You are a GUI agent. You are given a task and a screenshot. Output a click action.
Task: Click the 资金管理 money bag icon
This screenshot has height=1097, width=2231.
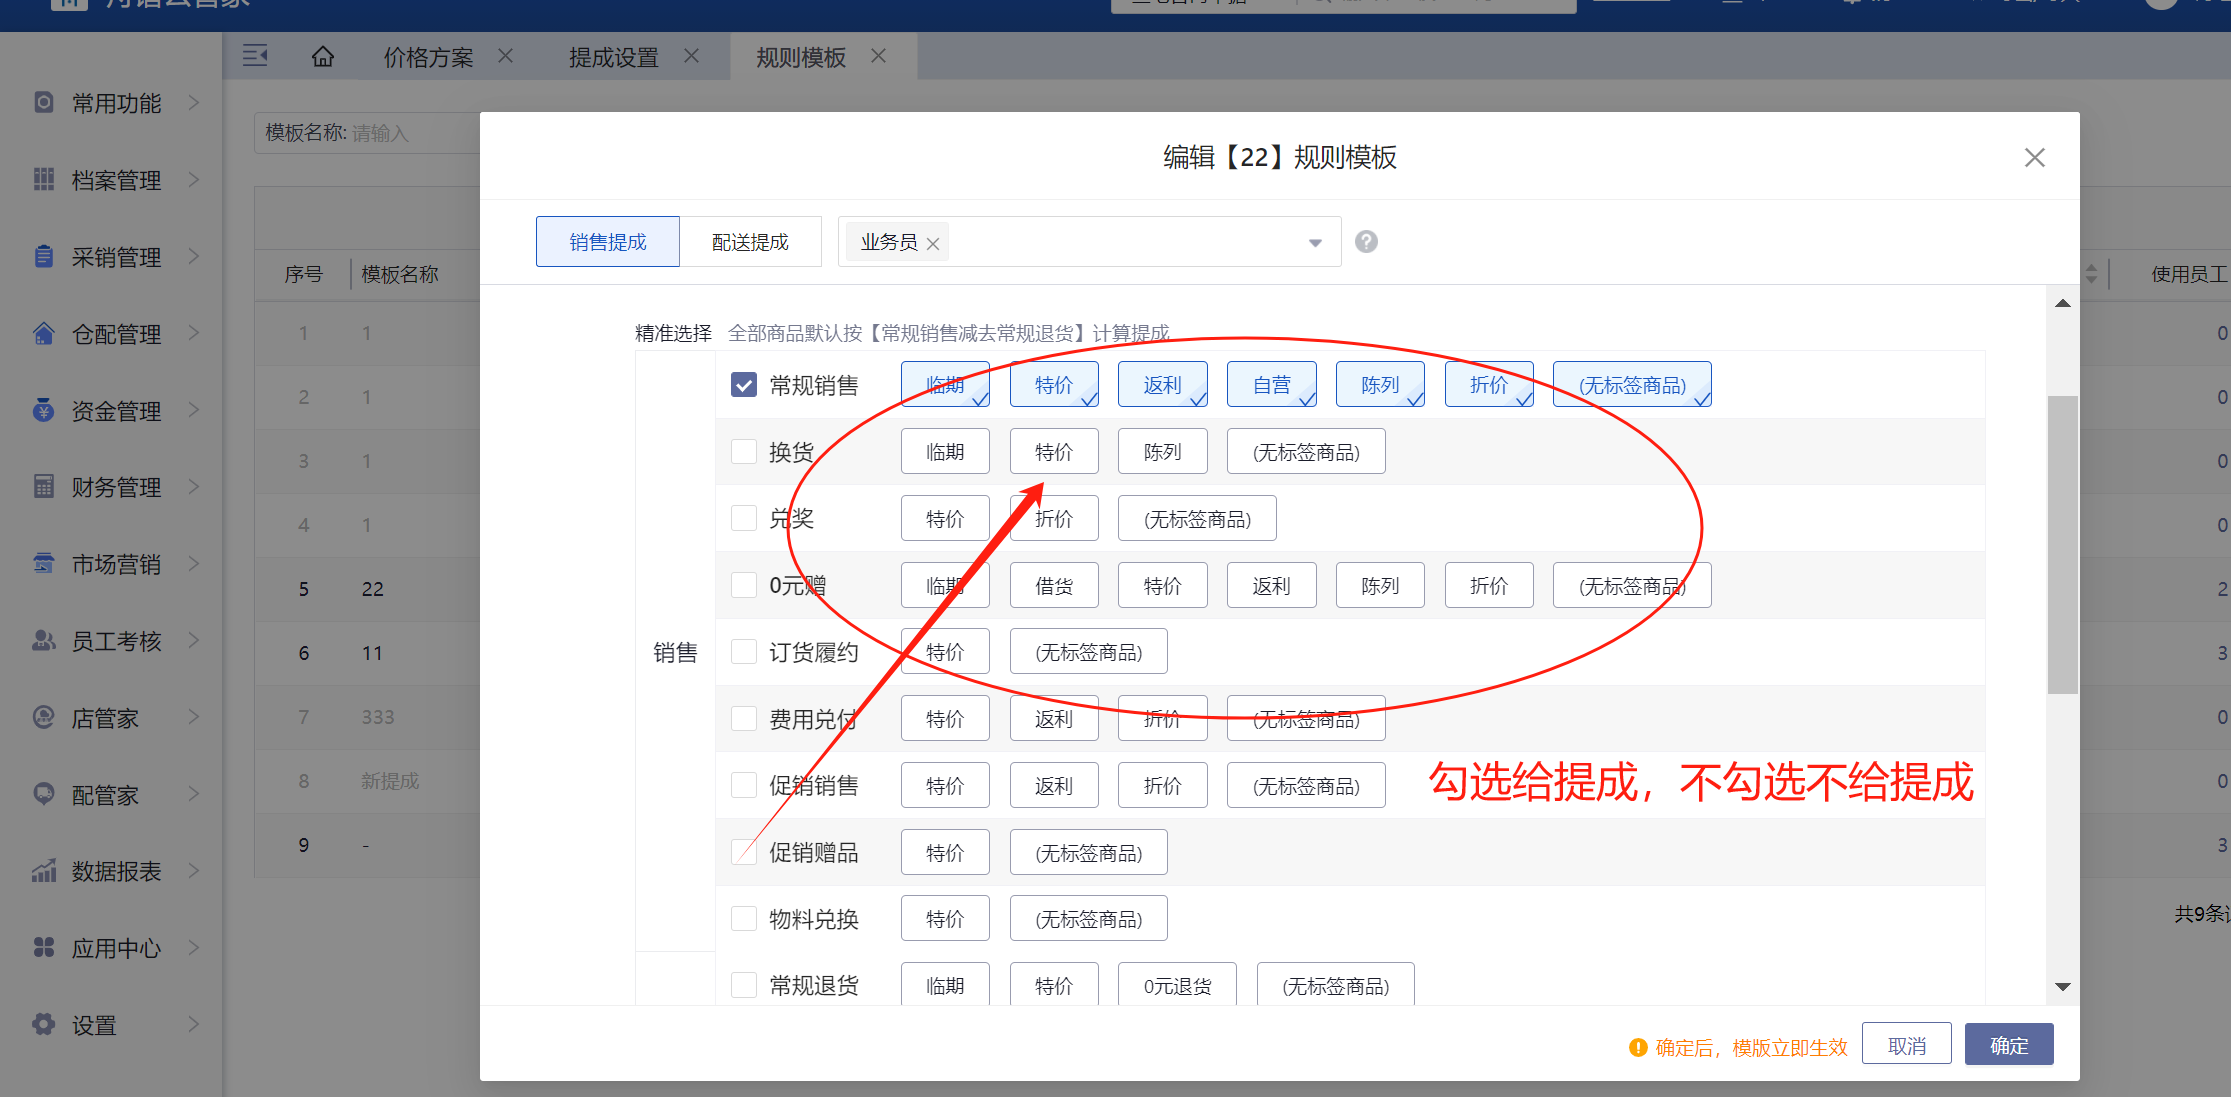(43, 410)
